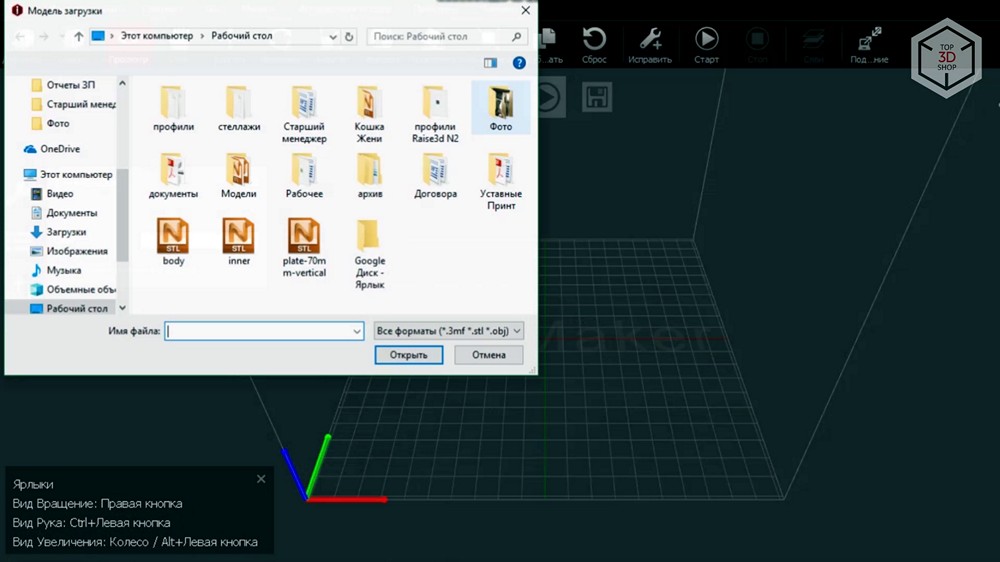Select the inner STL file
This screenshot has height=562, width=1000.
pos(239,242)
